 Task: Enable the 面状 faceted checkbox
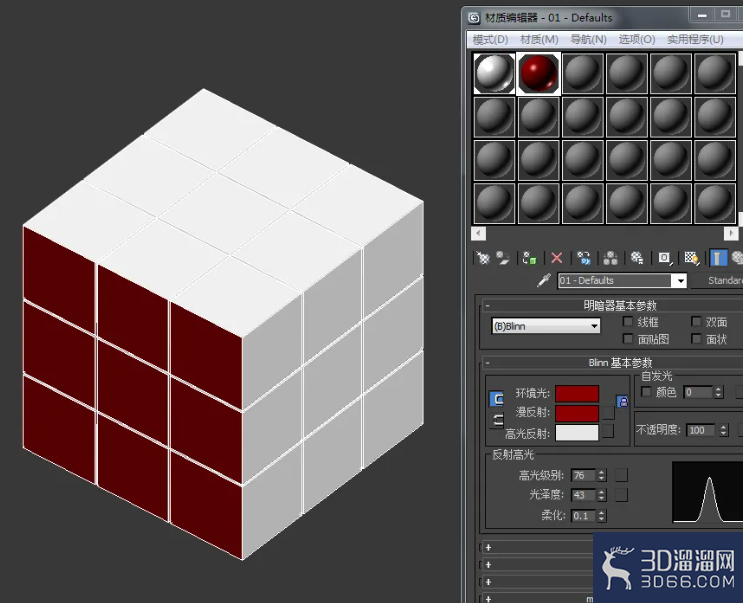[696, 339]
